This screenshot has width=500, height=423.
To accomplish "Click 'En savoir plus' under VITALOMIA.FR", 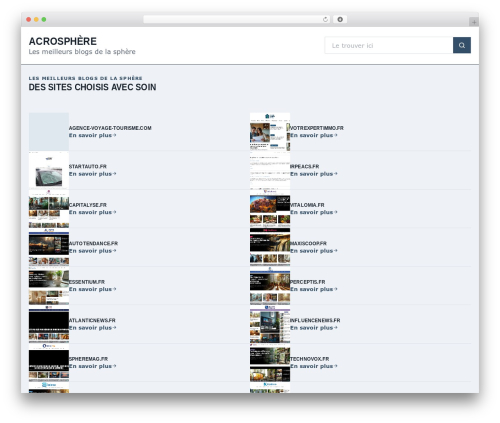I will (314, 212).
